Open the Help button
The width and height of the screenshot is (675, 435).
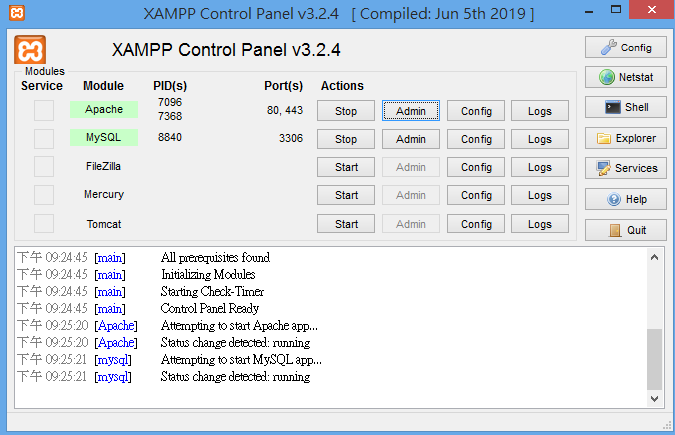625,199
